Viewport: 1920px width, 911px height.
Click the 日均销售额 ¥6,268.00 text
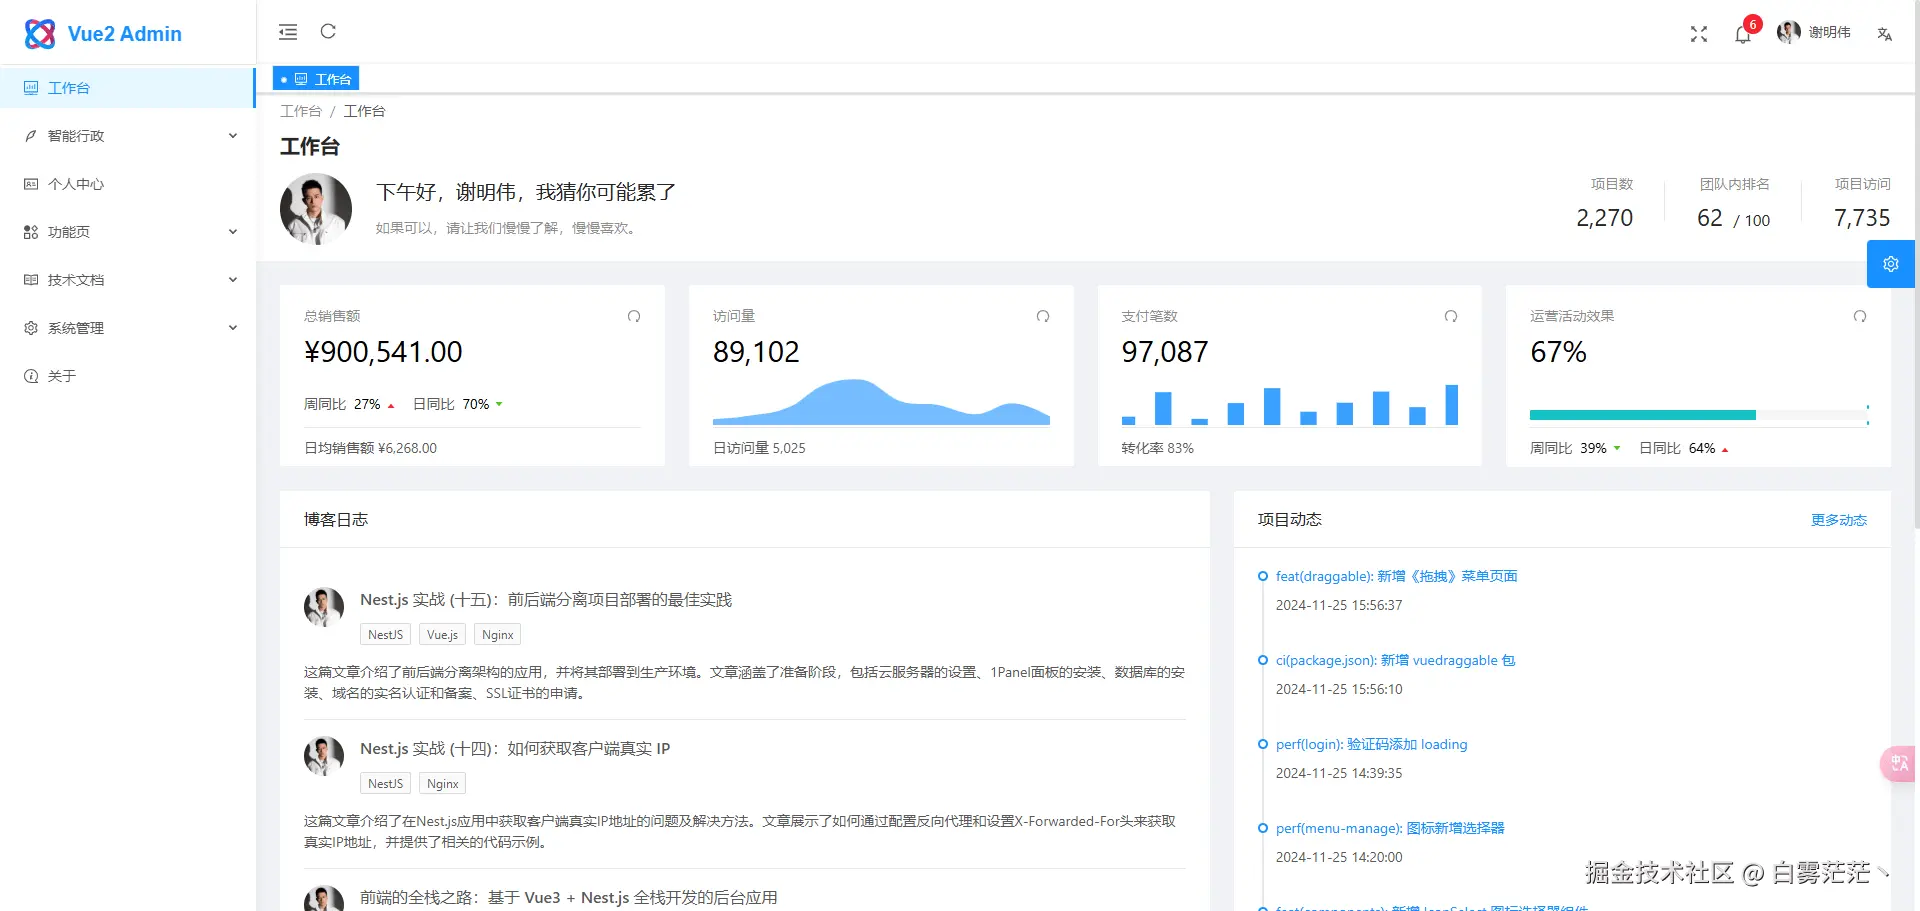tap(370, 448)
